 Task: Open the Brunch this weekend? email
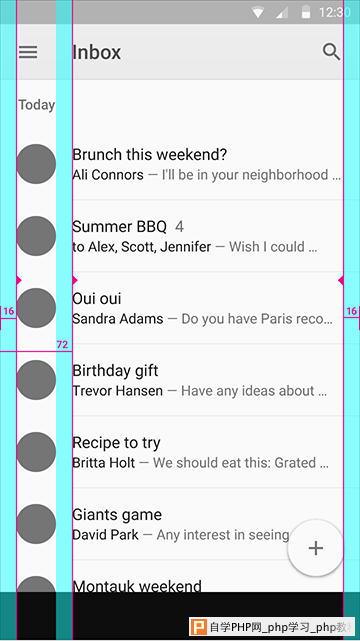[x=180, y=164]
